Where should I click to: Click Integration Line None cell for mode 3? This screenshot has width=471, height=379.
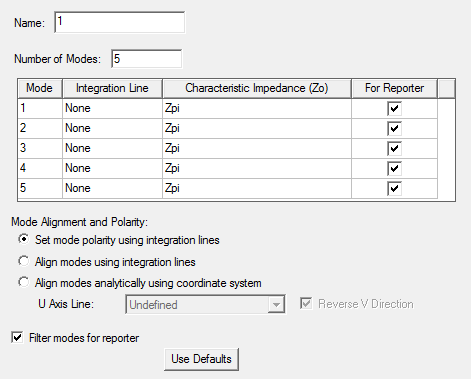(x=112, y=148)
